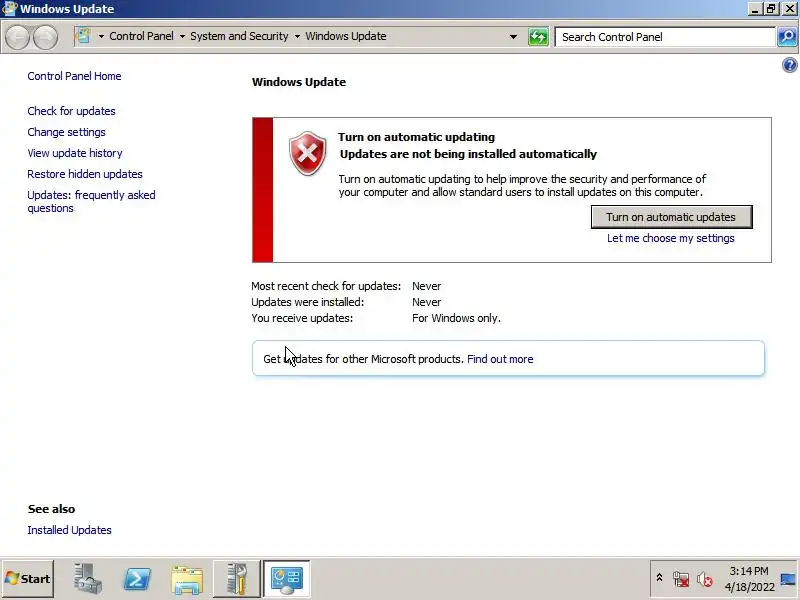800x600 pixels.
Task: Expand the dropdown arrow before Control Panel
Action: point(101,36)
